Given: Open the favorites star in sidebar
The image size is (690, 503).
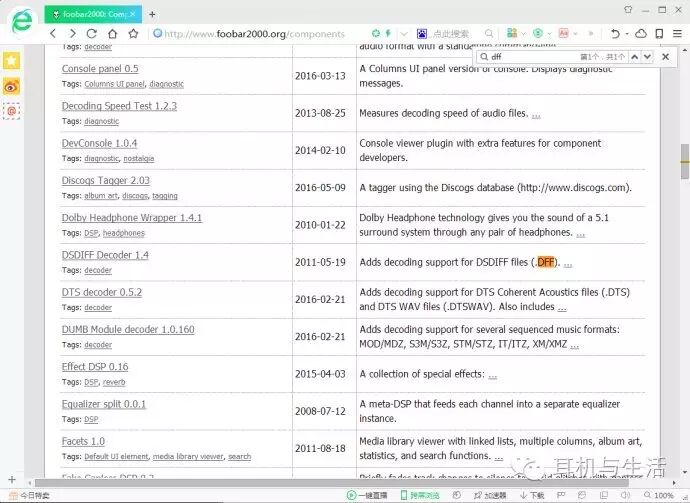Looking at the screenshot, I should click(11, 60).
